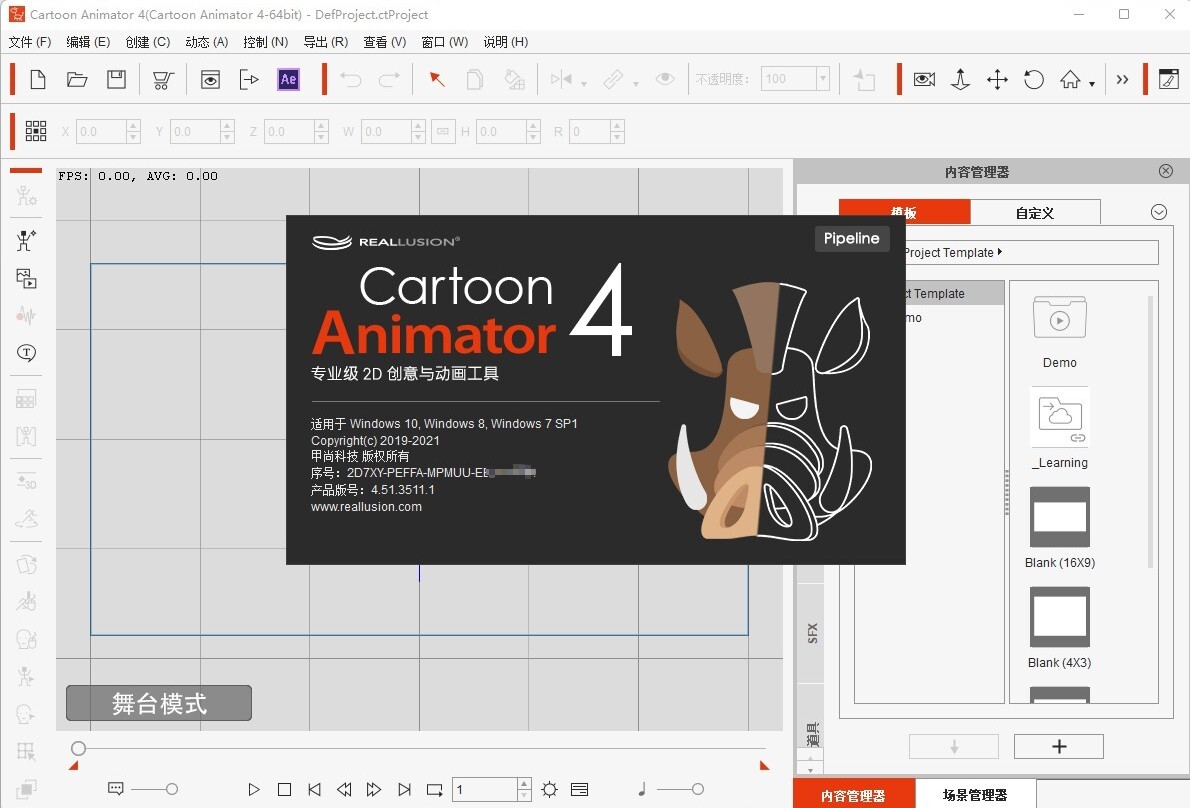Expand the toolbar overflow double chevron

click(1122, 79)
